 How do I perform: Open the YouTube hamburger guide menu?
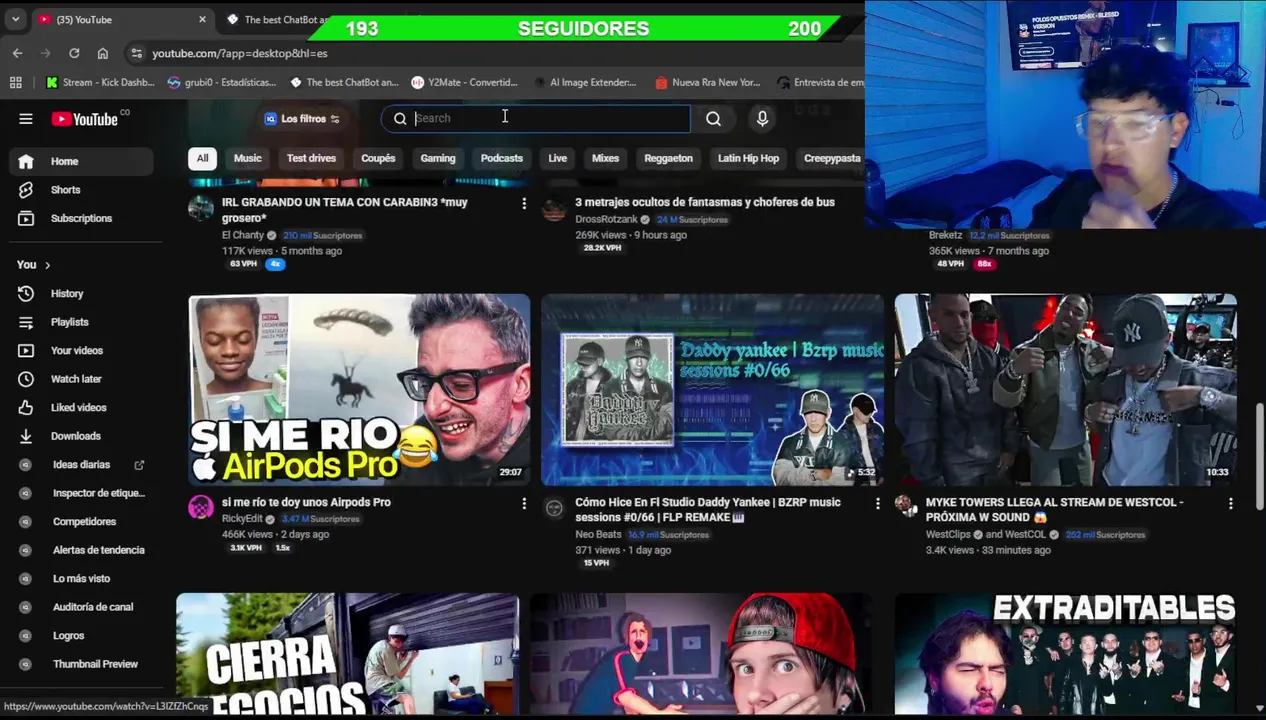(x=26, y=119)
